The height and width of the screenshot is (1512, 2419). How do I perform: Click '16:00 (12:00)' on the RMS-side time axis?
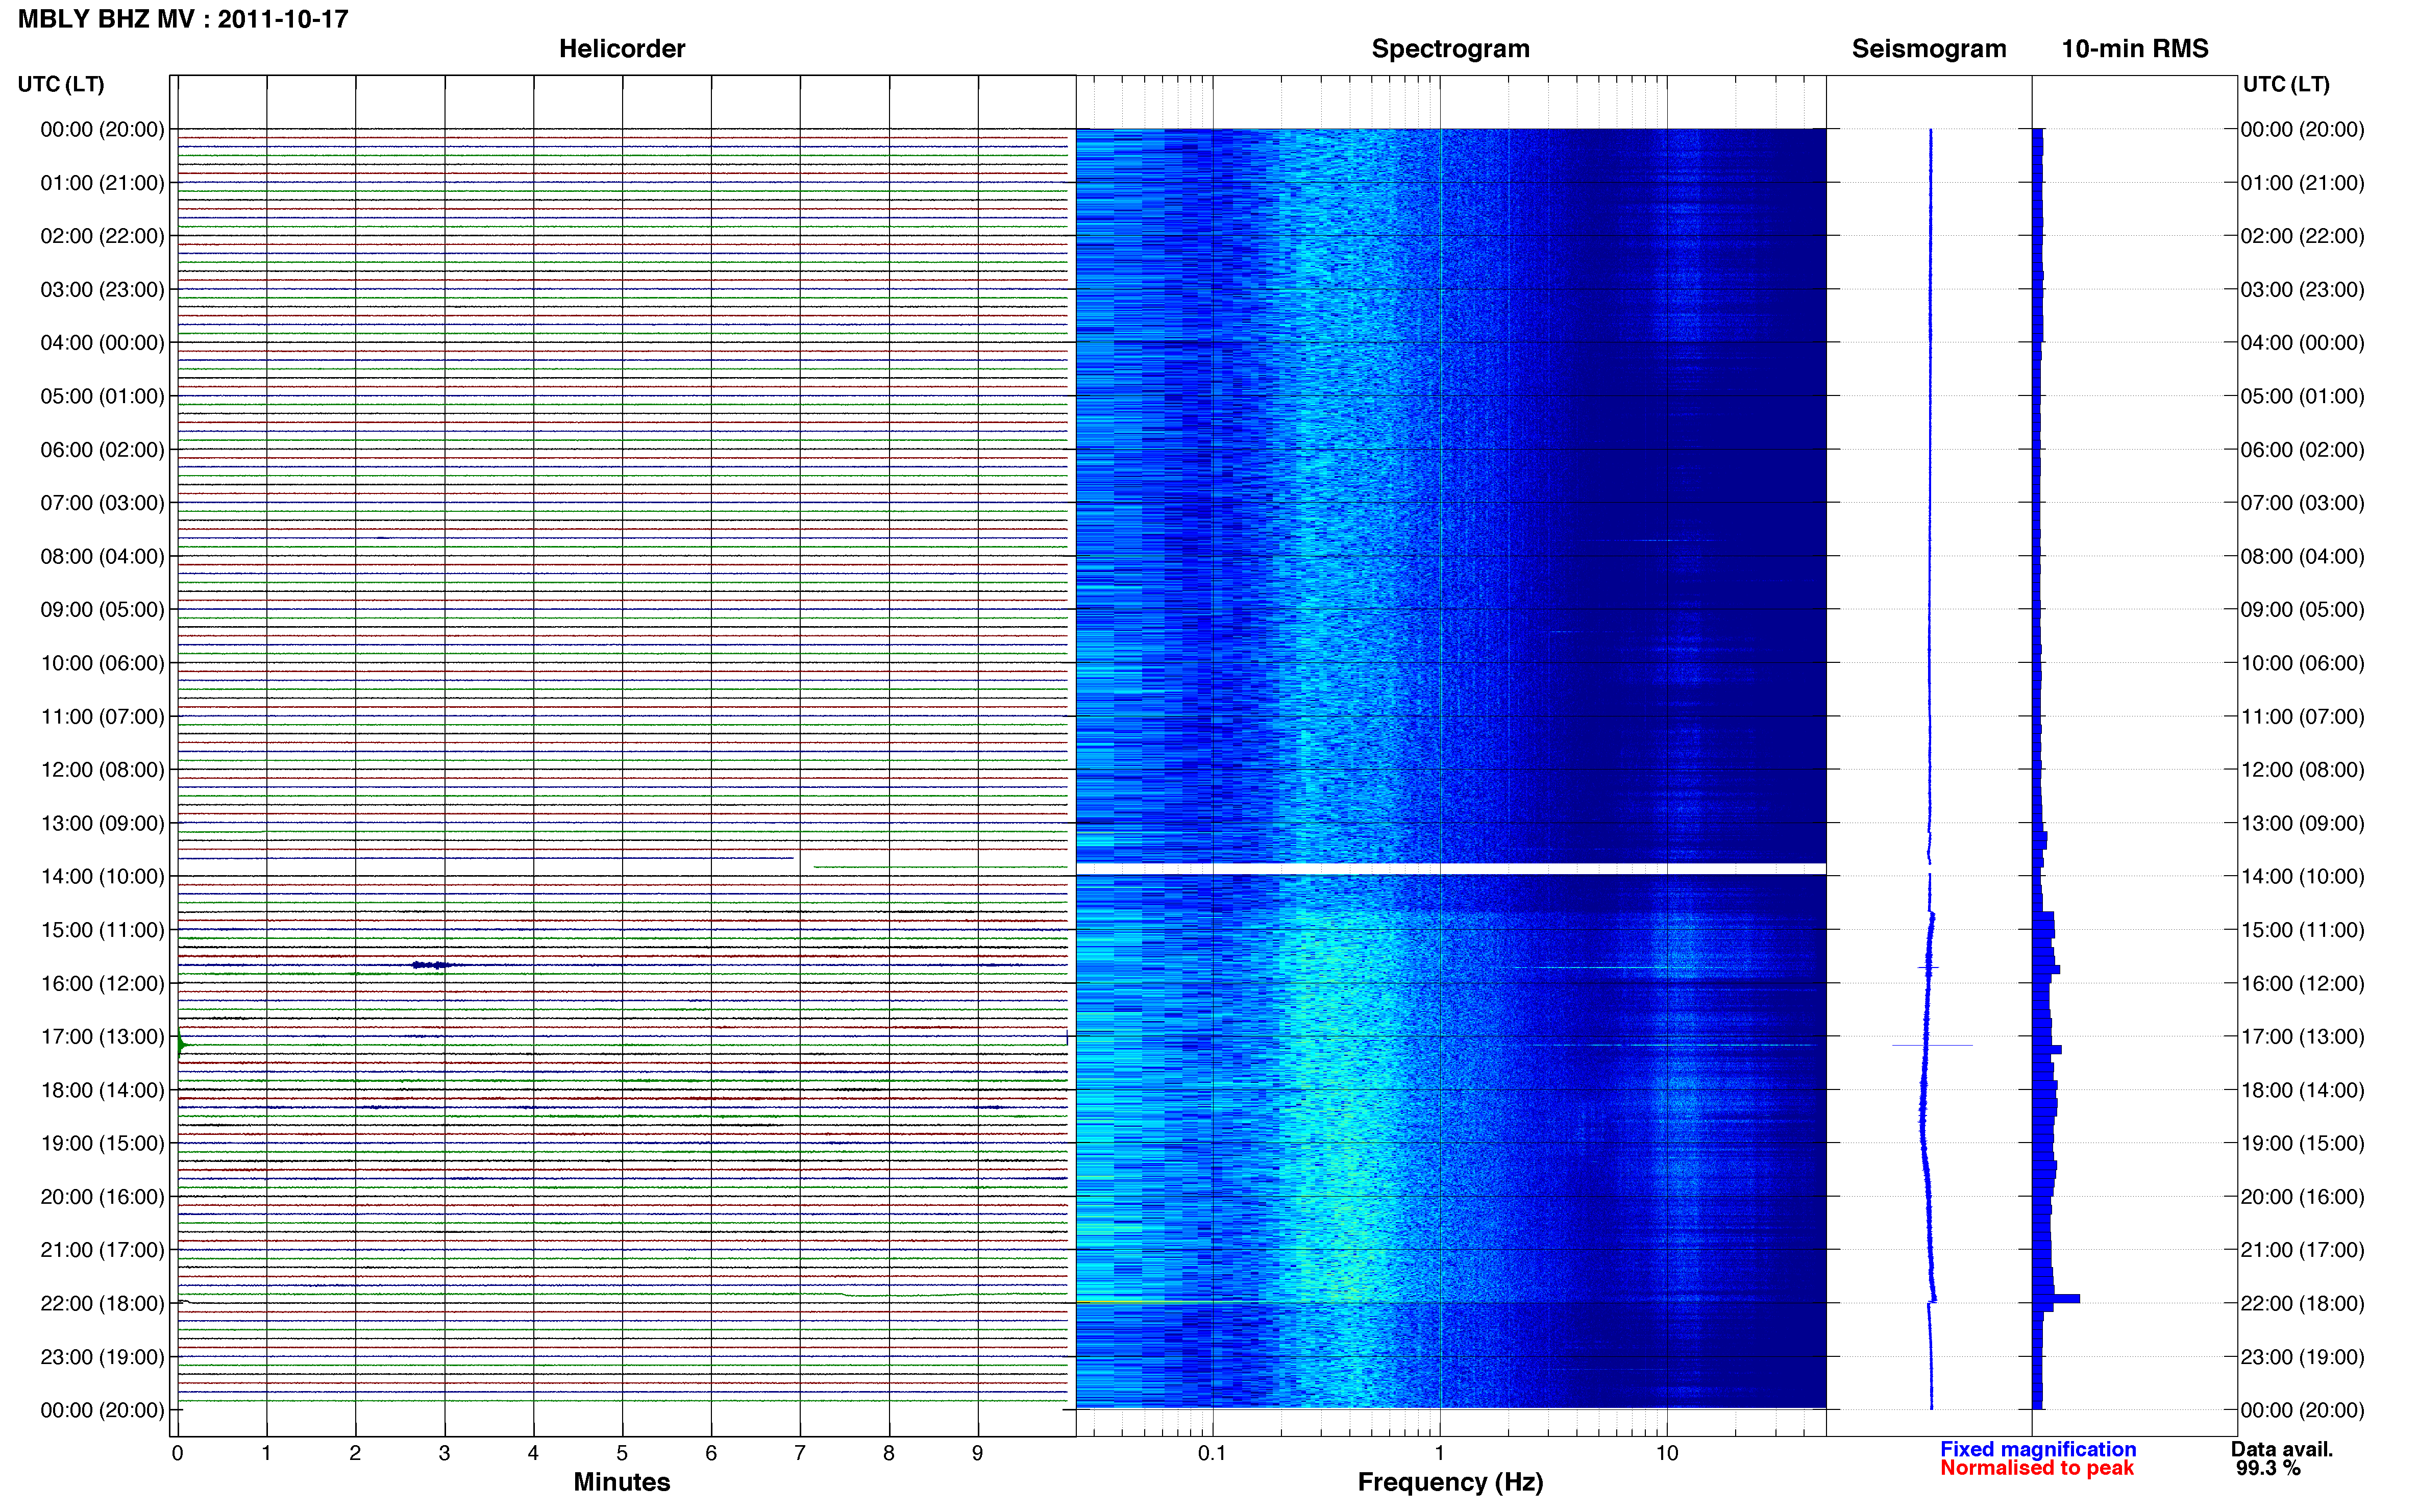pos(2303,984)
